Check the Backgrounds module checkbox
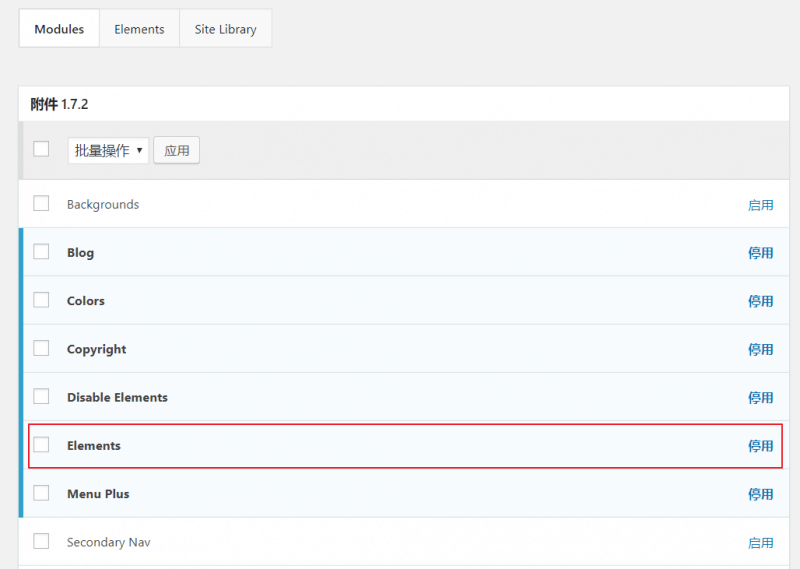The height and width of the screenshot is (569, 800). coord(41,204)
